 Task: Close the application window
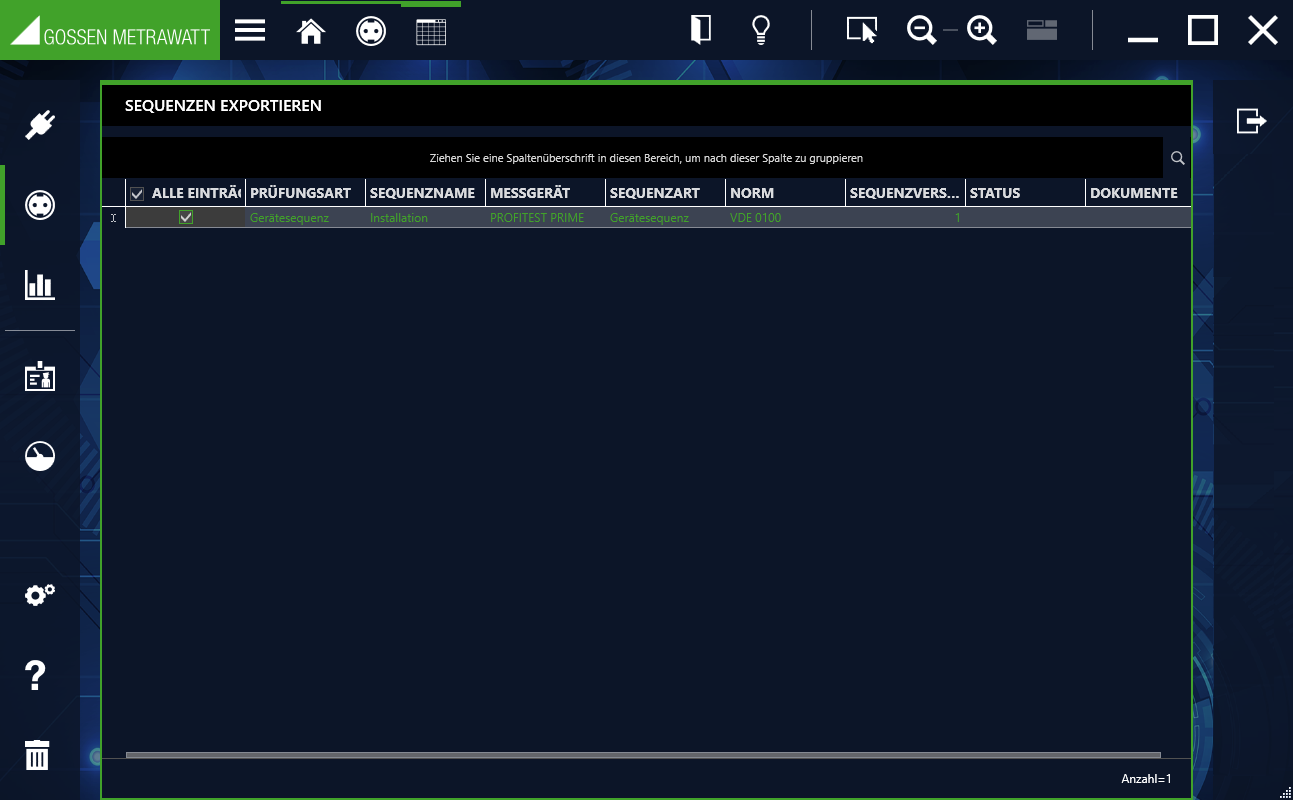coord(1263,30)
